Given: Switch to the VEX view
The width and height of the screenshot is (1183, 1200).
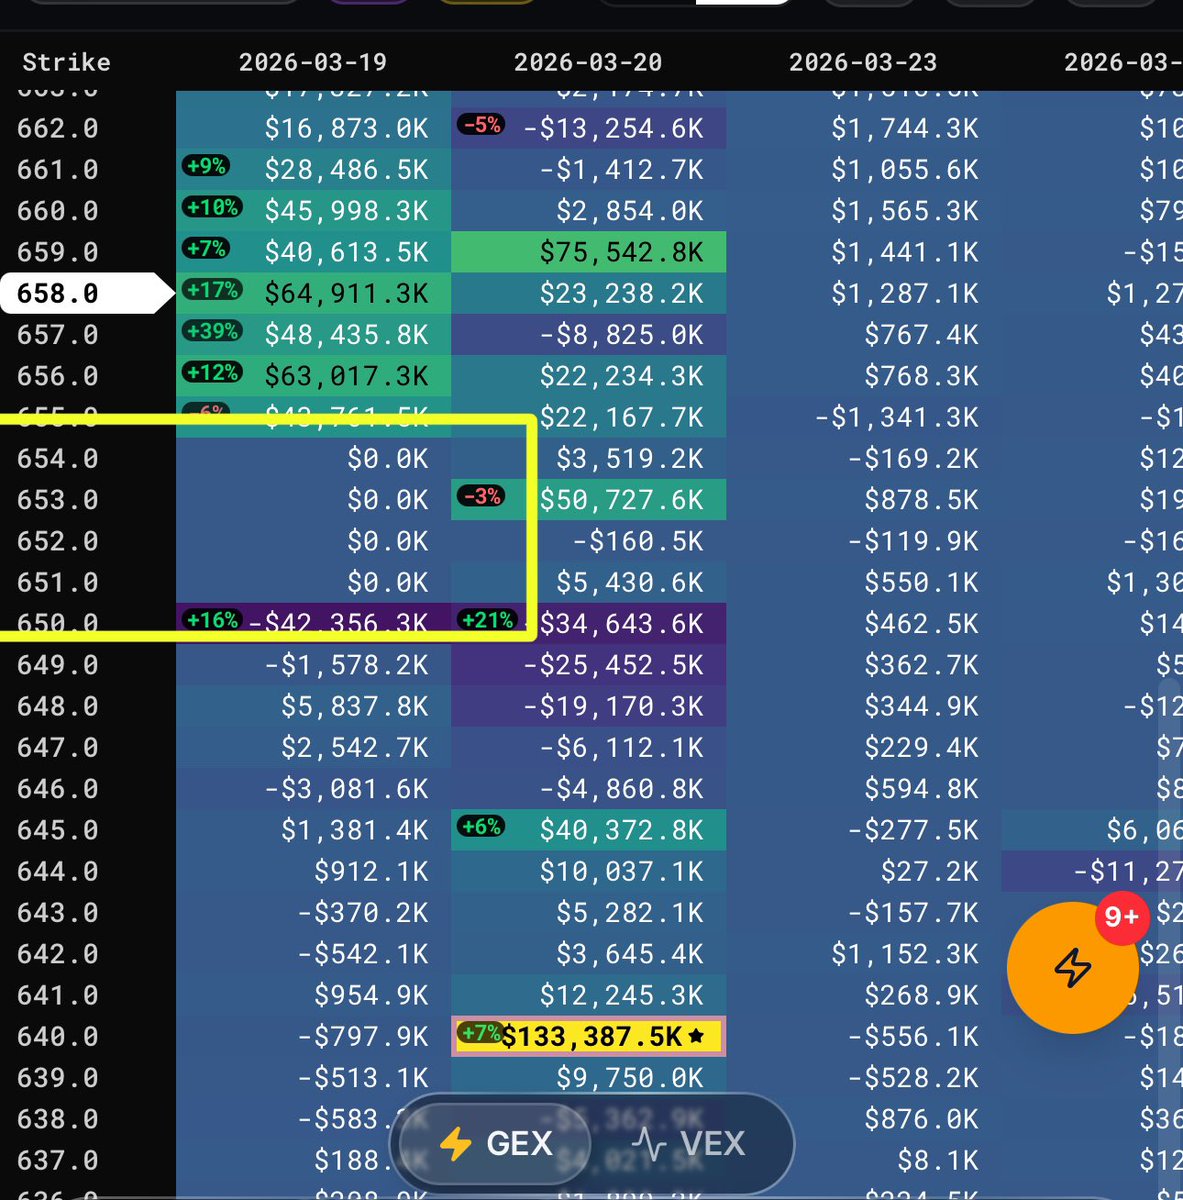Looking at the screenshot, I should tap(690, 1143).
